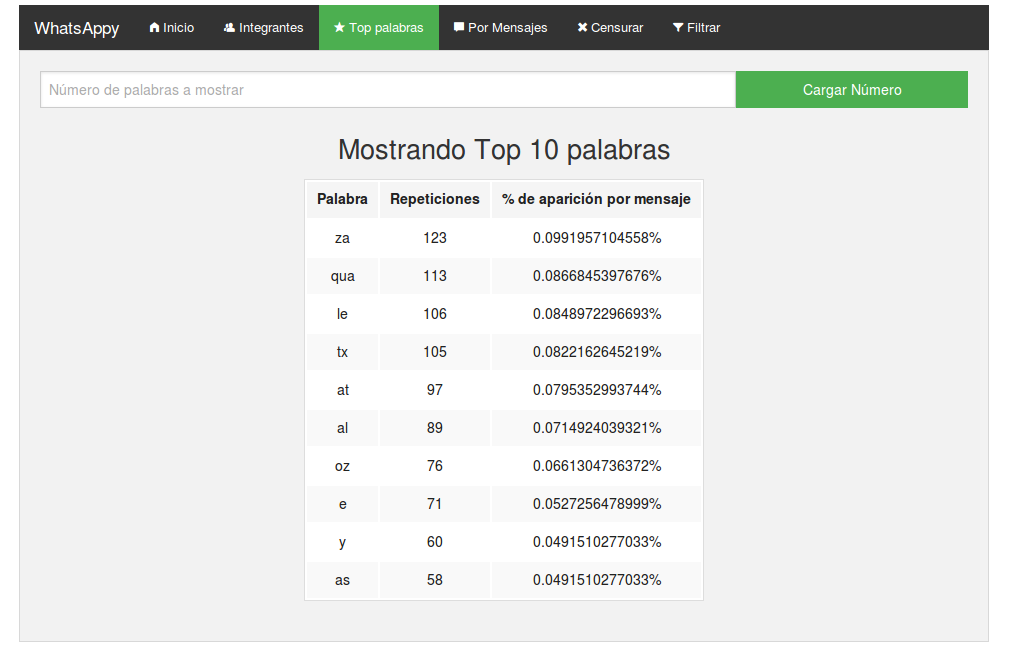The image size is (1022, 655).
Task: Select the word 'oz' in the table
Action: pos(342,466)
